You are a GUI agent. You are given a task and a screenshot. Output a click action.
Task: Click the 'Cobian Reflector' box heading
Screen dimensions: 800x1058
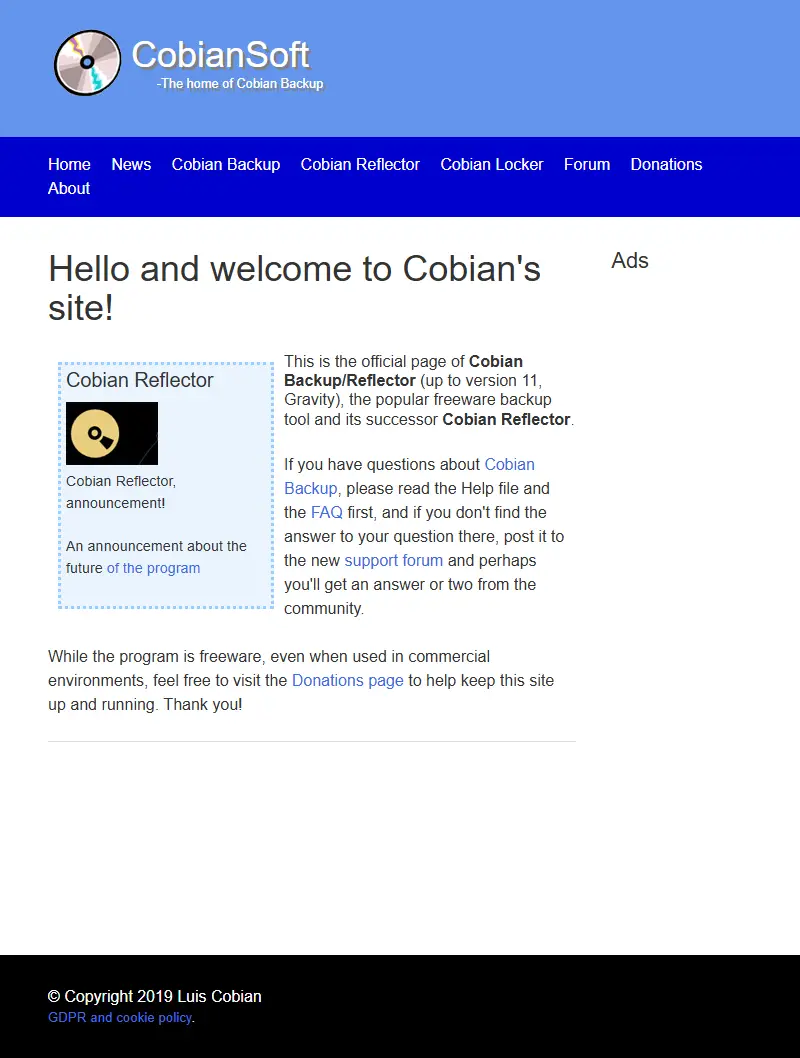tap(140, 380)
